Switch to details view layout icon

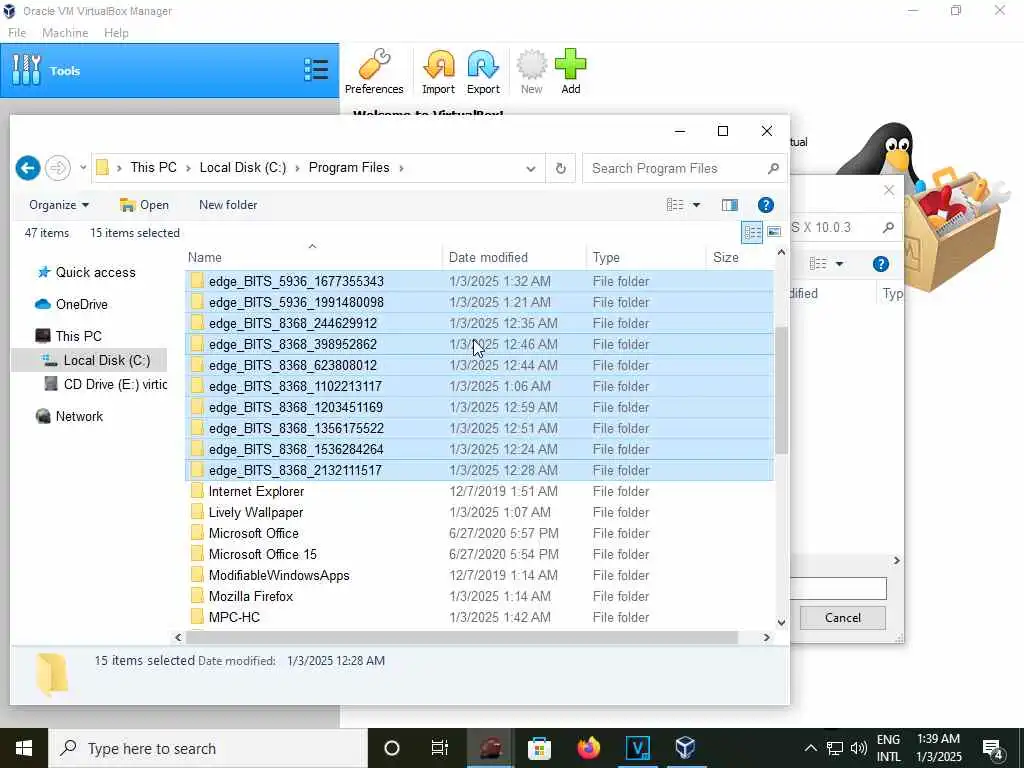752,232
